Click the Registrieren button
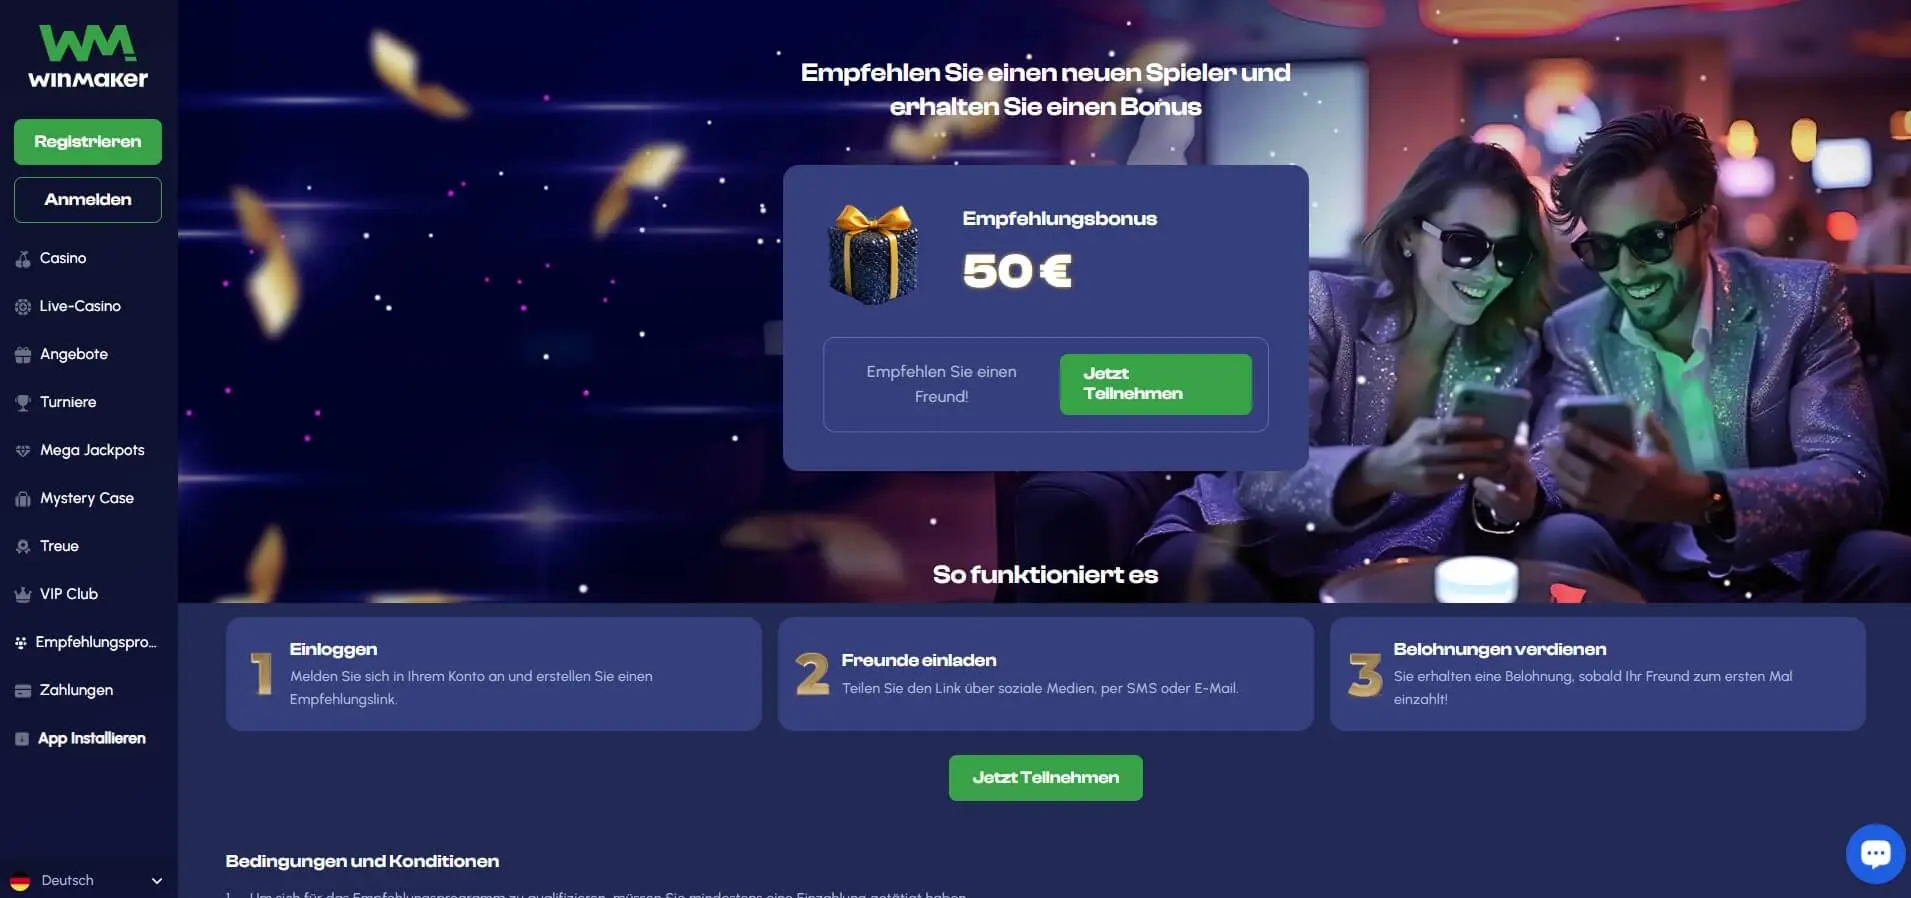1911x898 pixels. click(88, 142)
